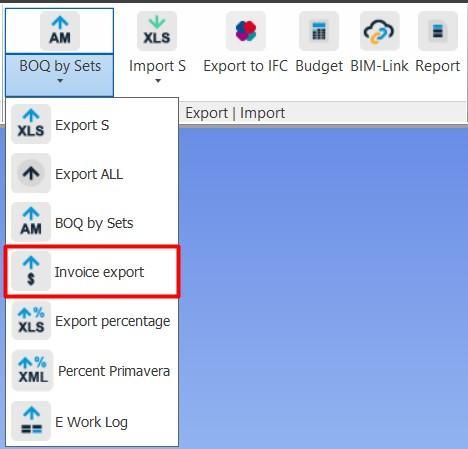Image resolution: width=468 pixels, height=449 pixels.
Task: Click the Invoice export dollar icon
Action: (31, 271)
